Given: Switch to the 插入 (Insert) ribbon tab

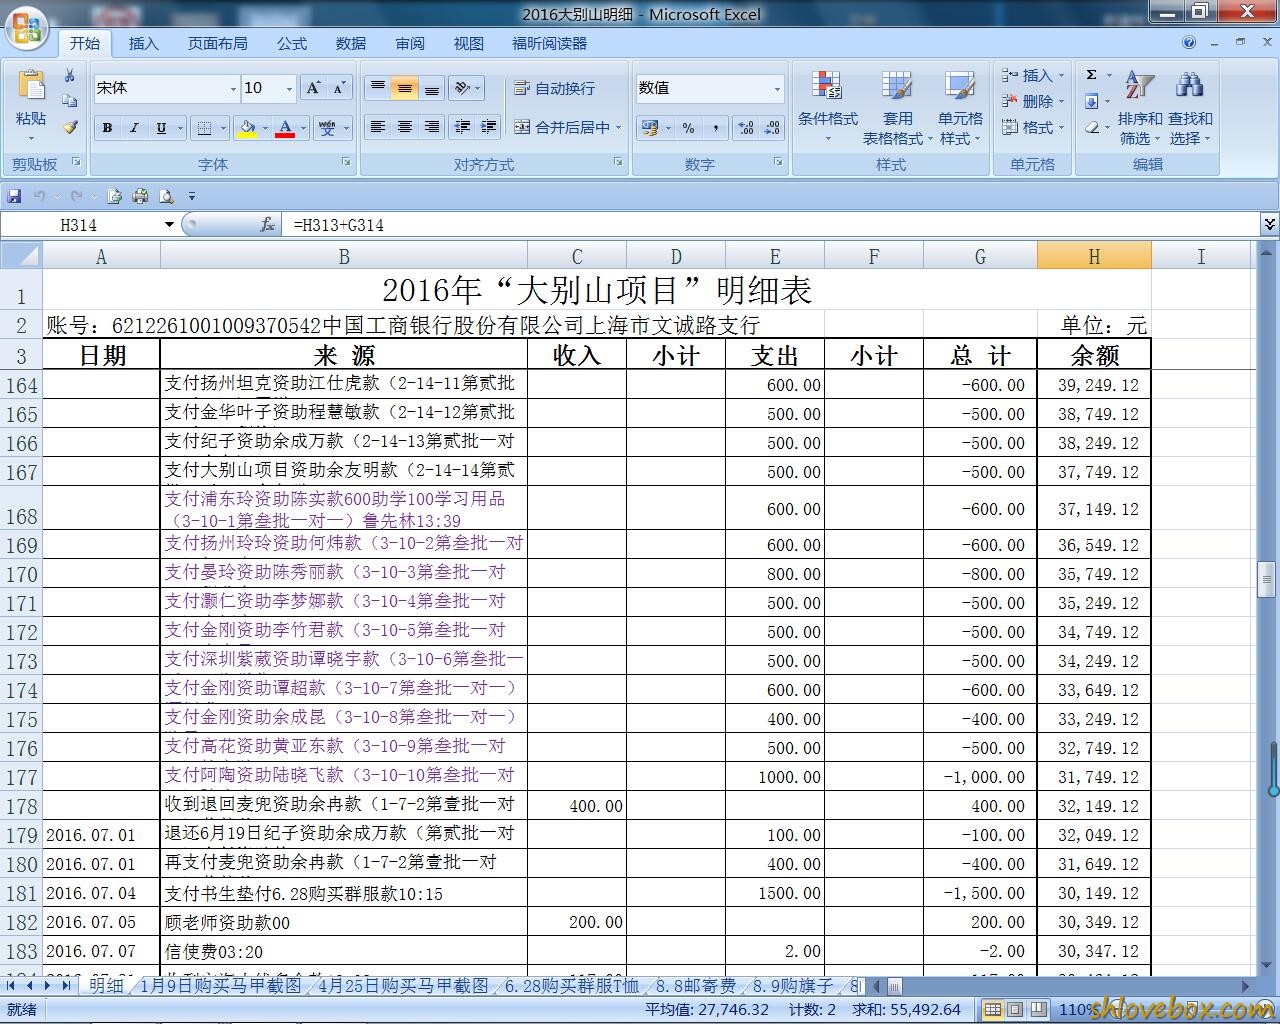Looking at the screenshot, I should [x=143, y=43].
